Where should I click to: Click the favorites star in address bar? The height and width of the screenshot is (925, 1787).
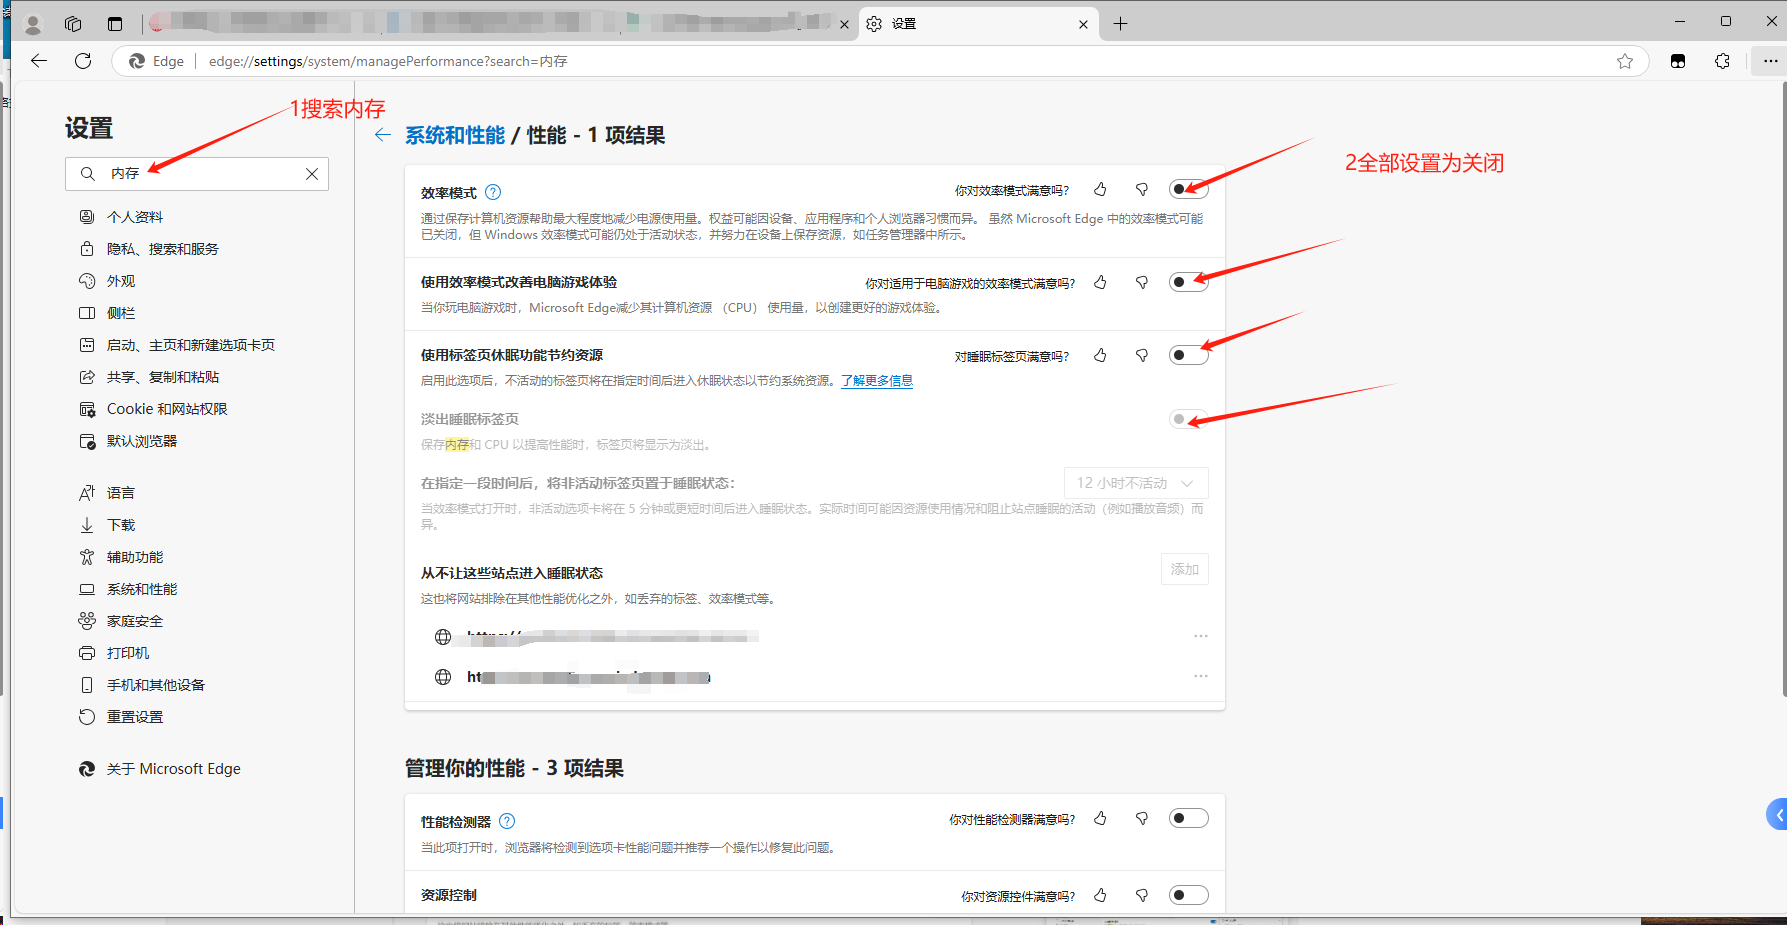pos(1625,61)
